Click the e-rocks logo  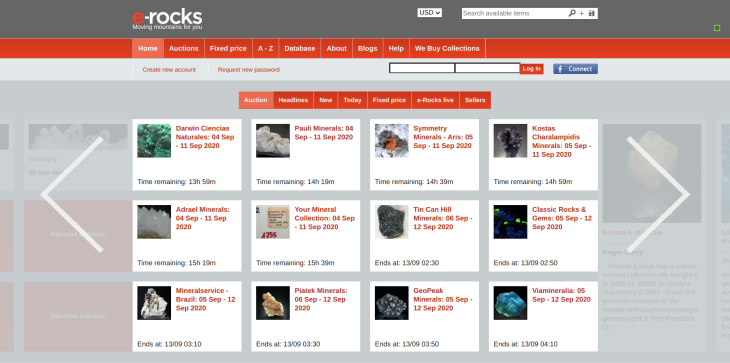click(167, 19)
